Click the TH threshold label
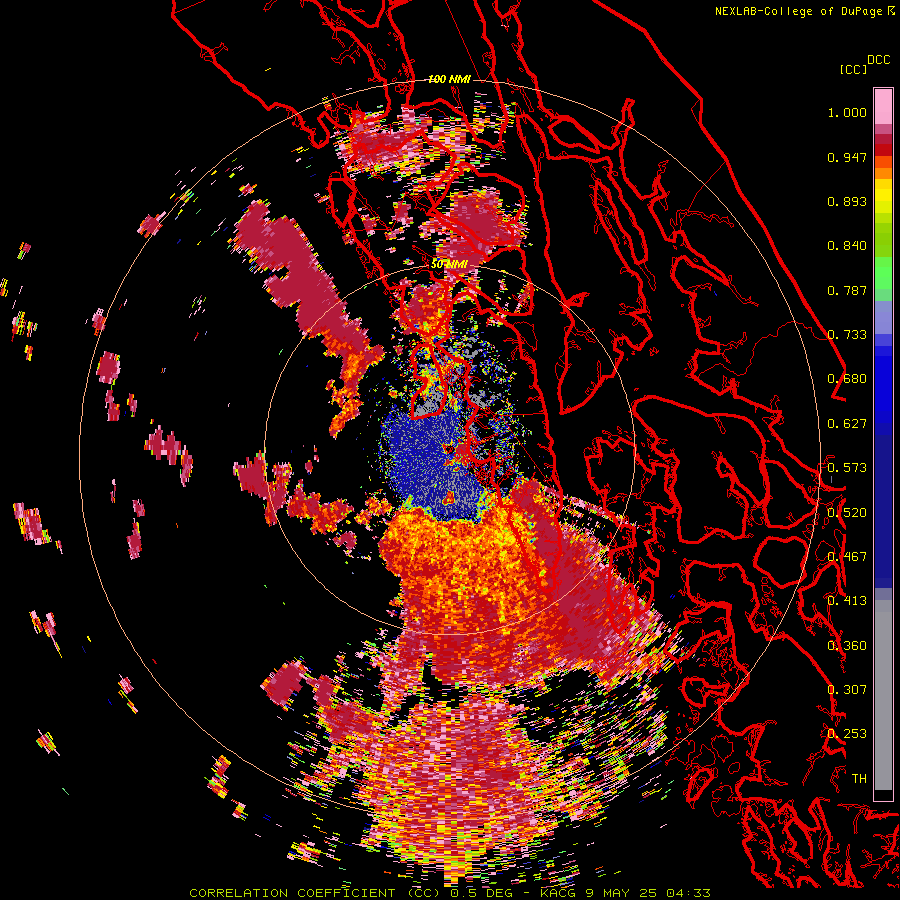 point(859,779)
